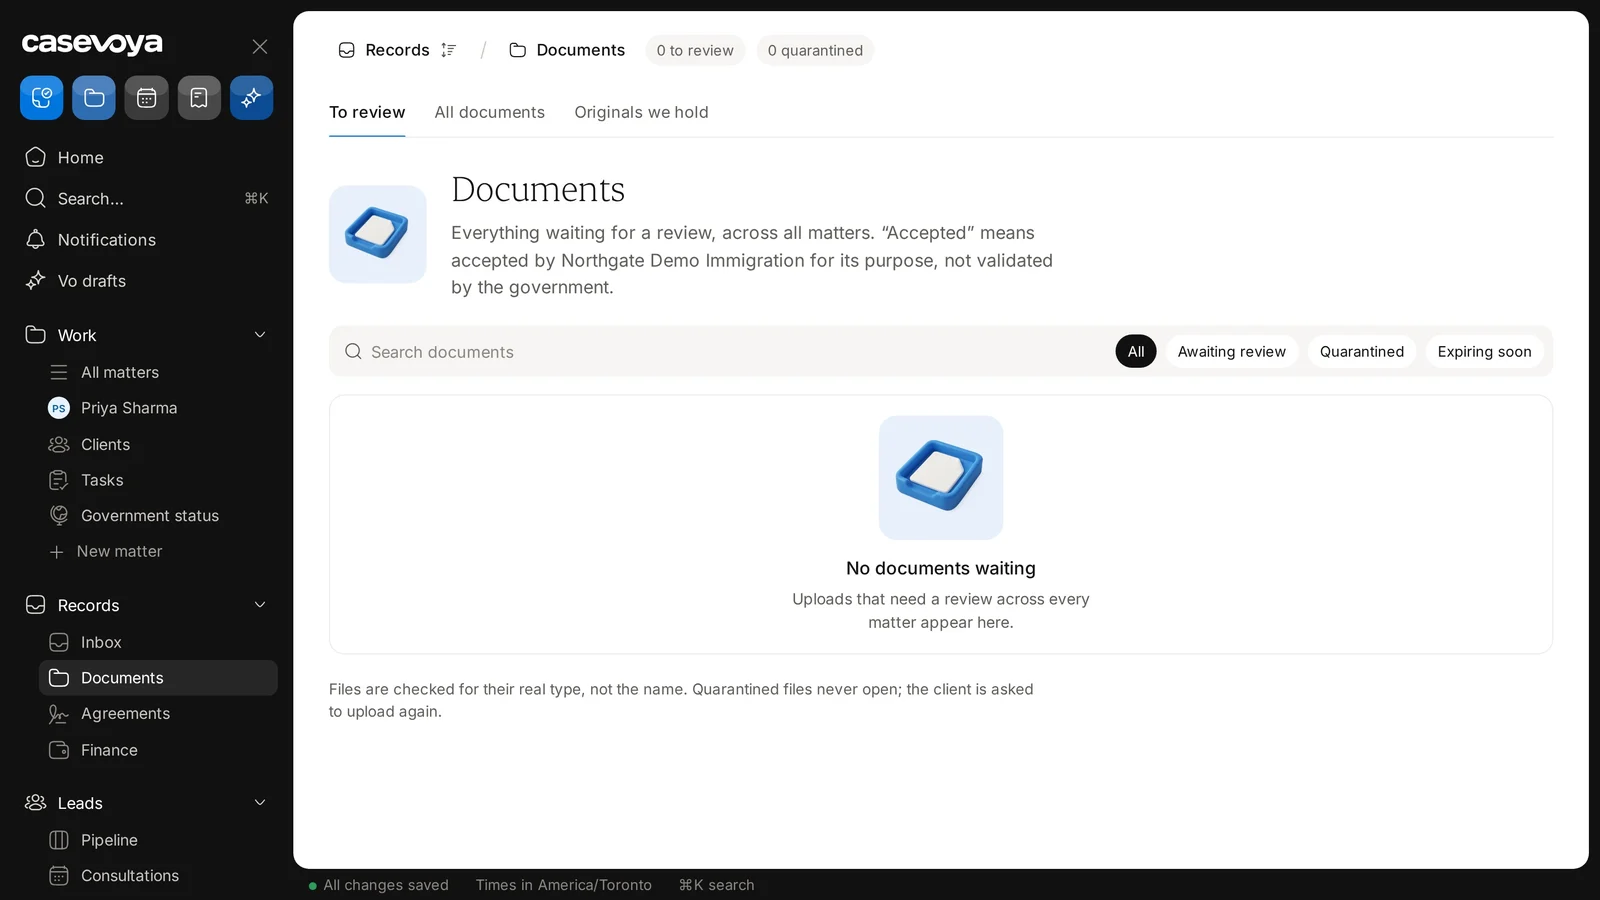Select the Quarantined filter chip
The width and height of the screenshot is (1600, 900).
click(1362, 351)
